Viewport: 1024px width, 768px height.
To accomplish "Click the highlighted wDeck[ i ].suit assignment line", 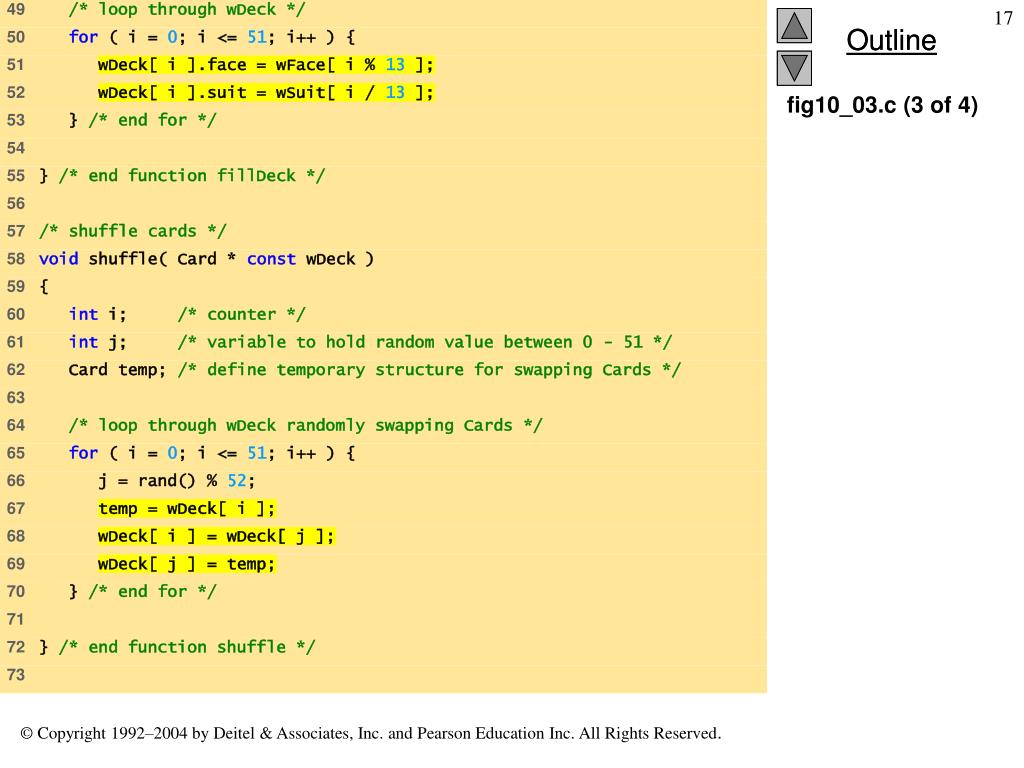I will tap(265, 92).
